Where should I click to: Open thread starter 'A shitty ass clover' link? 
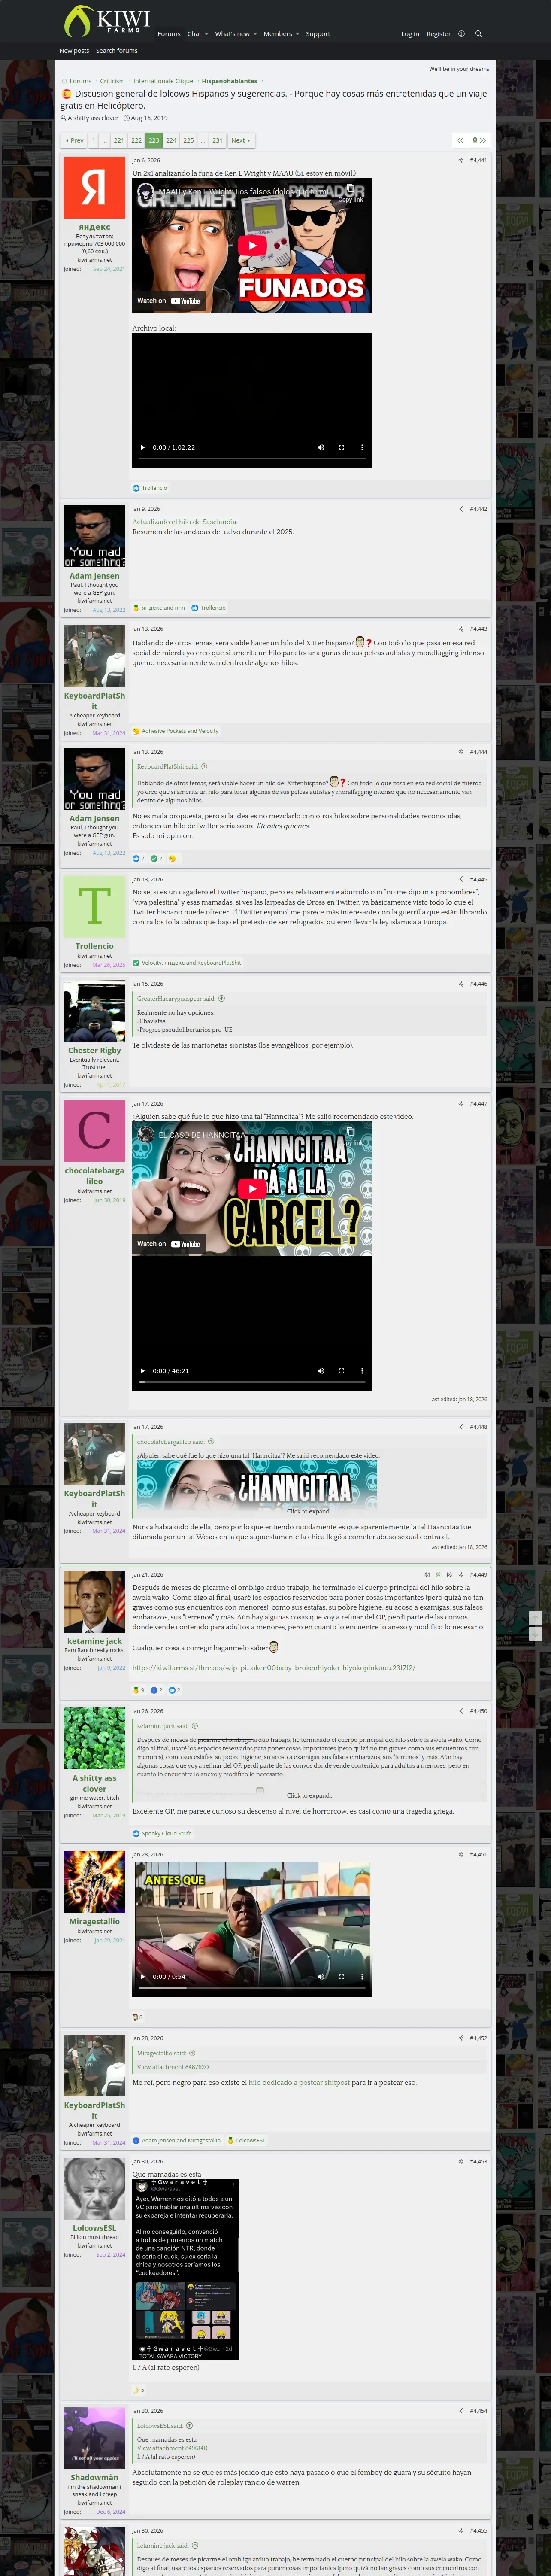click(x=93, y=118)
